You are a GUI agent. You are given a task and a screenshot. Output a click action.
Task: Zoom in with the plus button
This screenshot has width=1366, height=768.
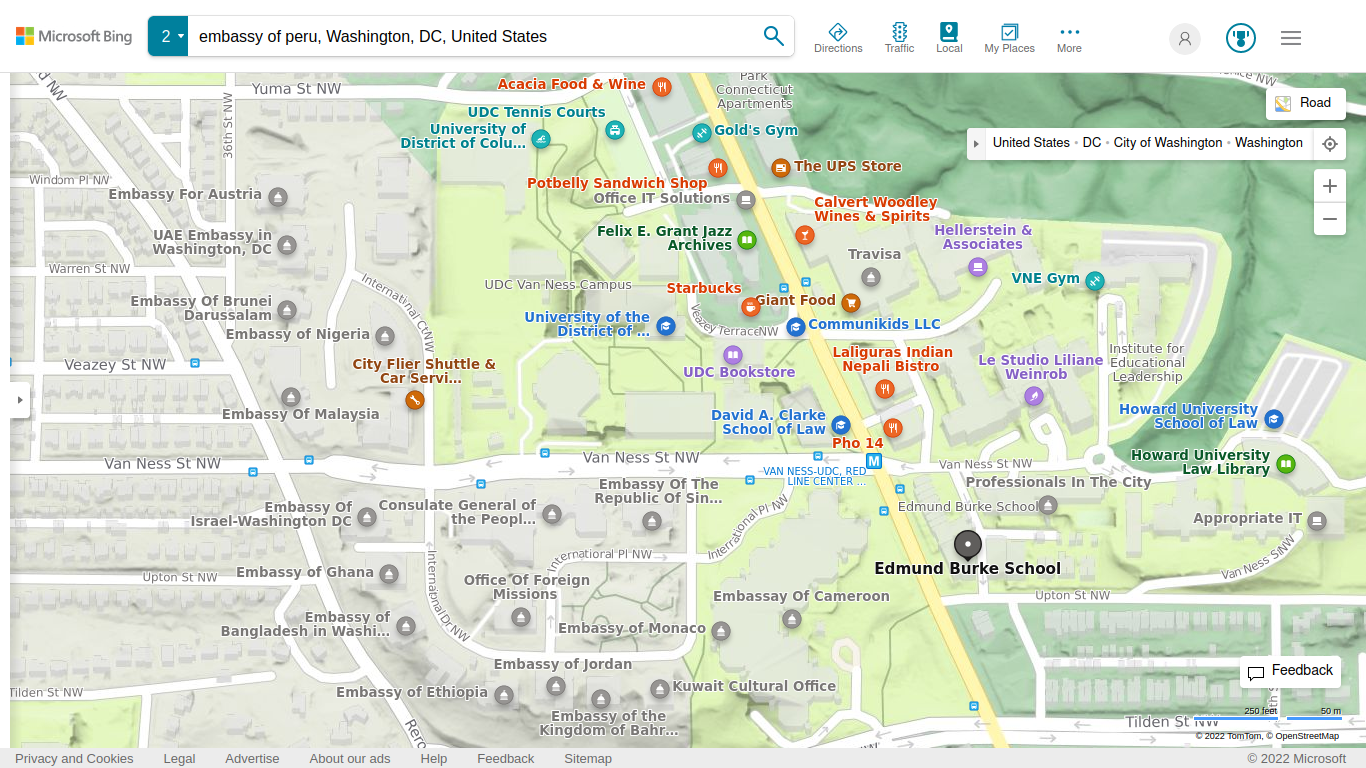click(x=1330, y=186)
